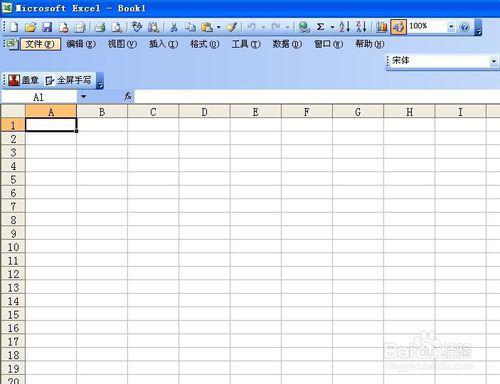This screenshot has width=500, height=384.
Task: Click the New blank workbook icon
Action: (14, 27)
